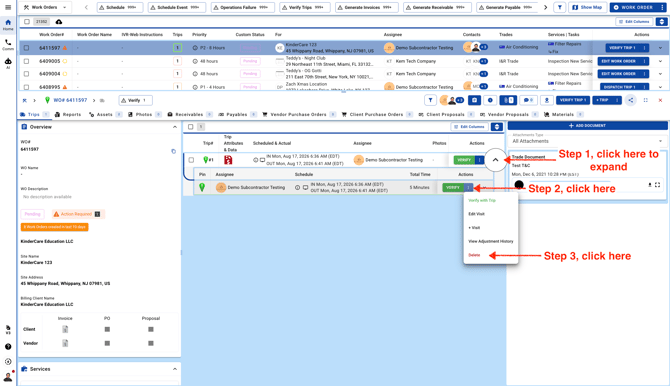
Task: Open the Work Orders module dropdown
Action: tap(45, 7)
